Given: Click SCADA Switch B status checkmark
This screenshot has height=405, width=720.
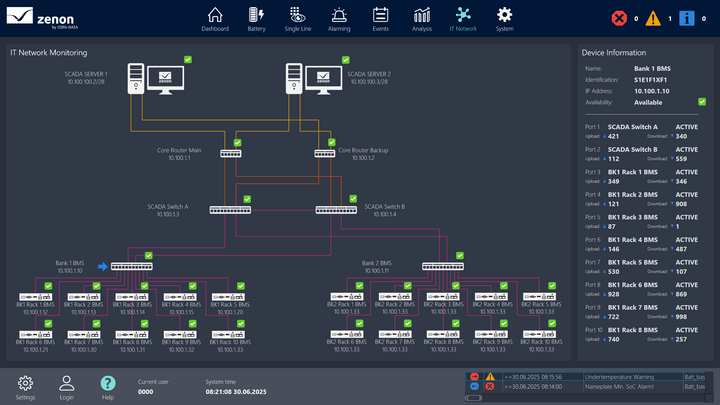Looking at the screenshot, I should (x=353, y=198).
